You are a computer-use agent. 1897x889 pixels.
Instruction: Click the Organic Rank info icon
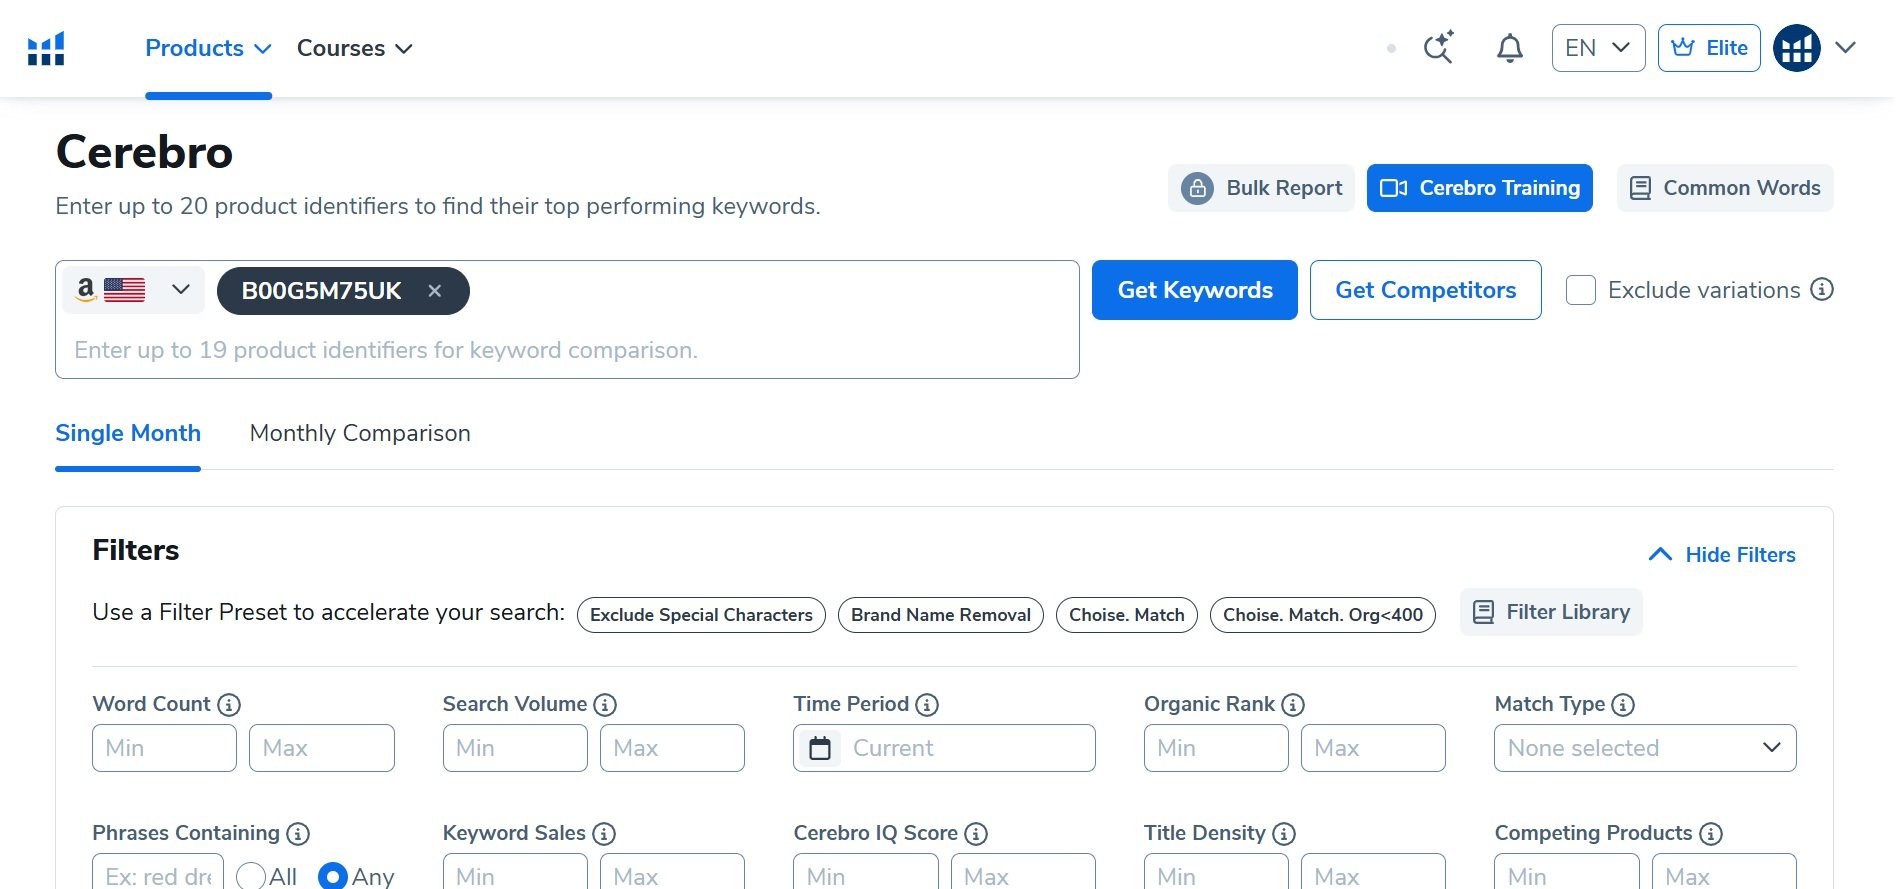pyautogui.click(x=1293, y=705)
